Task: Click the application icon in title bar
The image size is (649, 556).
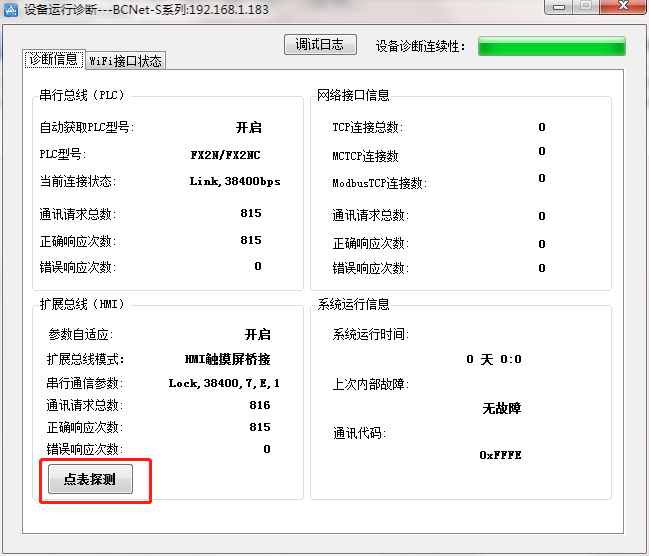Action: tap(10, 7)
